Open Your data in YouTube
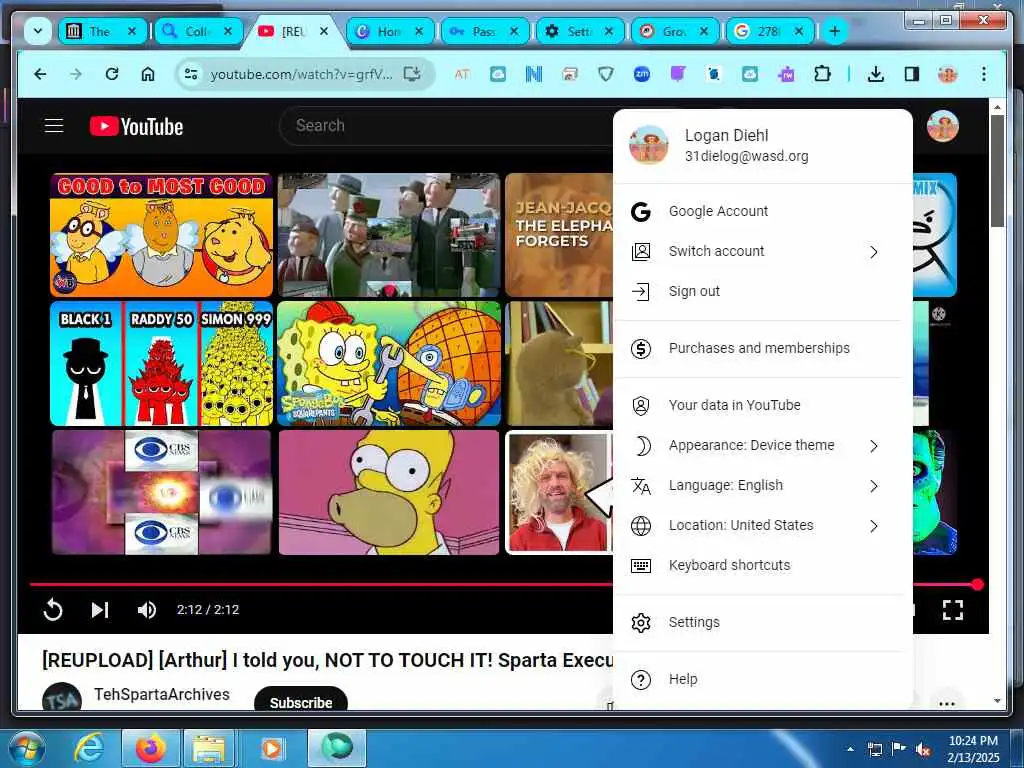The height and width of the screenshot is (768, 1024). point(763,405)
